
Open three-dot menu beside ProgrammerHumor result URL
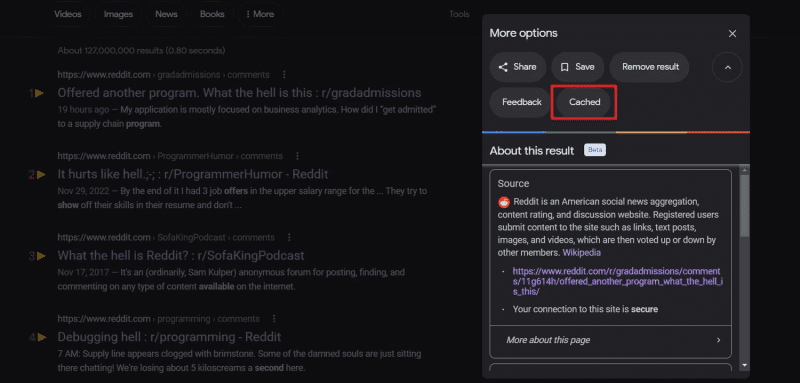297,156
